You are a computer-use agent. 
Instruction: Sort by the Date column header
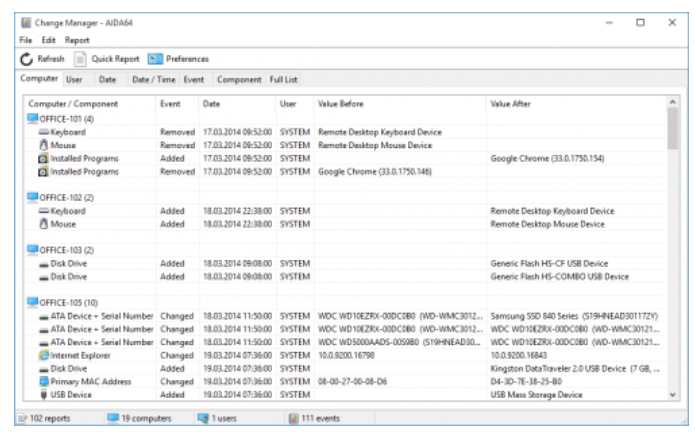[x=237, y=104]
